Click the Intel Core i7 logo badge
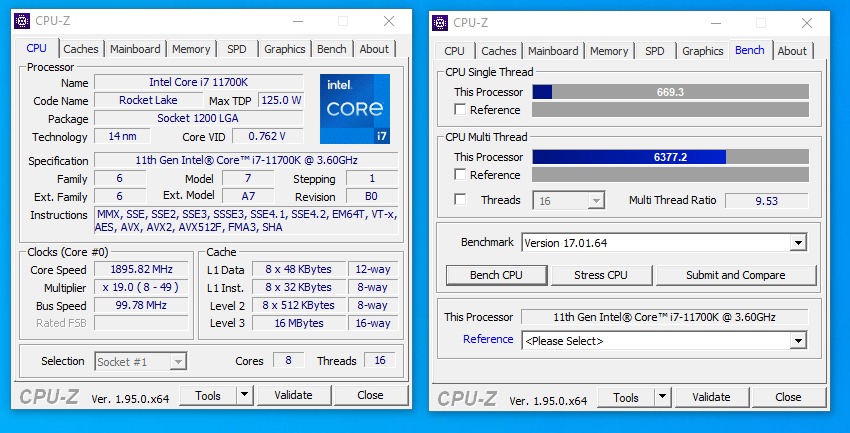 click(x=355, y=109)
